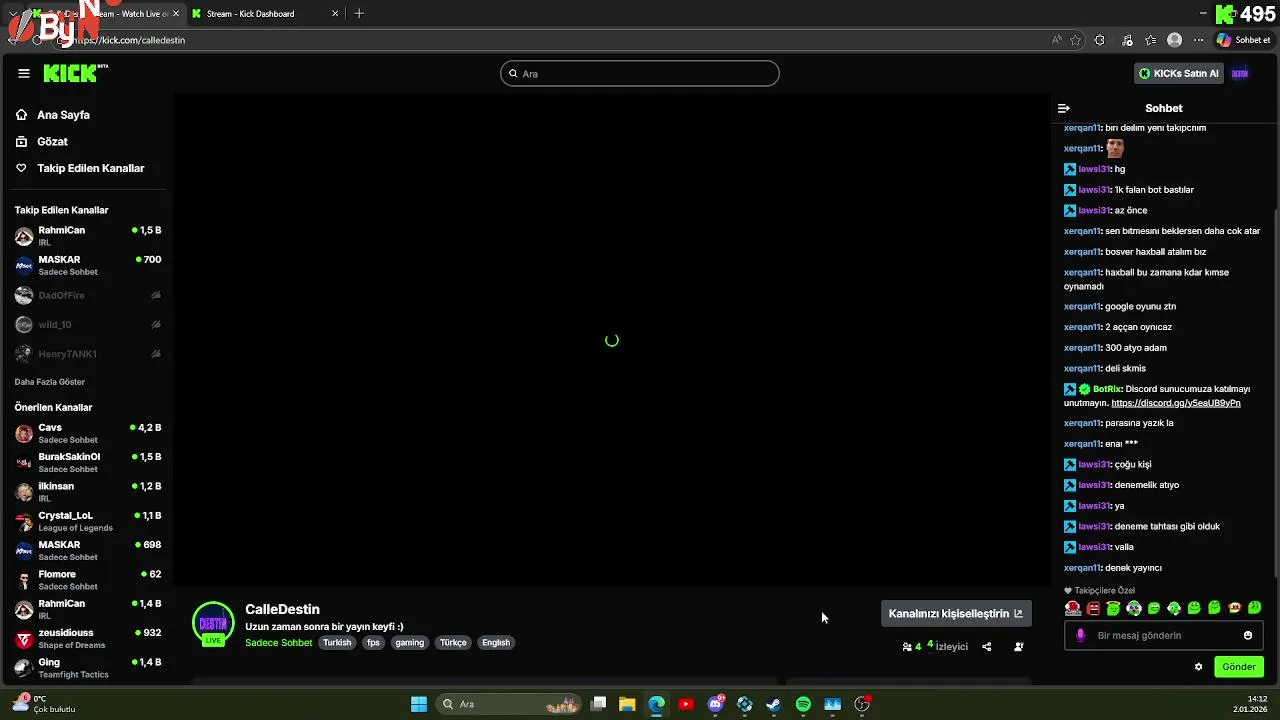
Task: Click the Bir mesaj gönderin field
Action: click(1163, 635)
